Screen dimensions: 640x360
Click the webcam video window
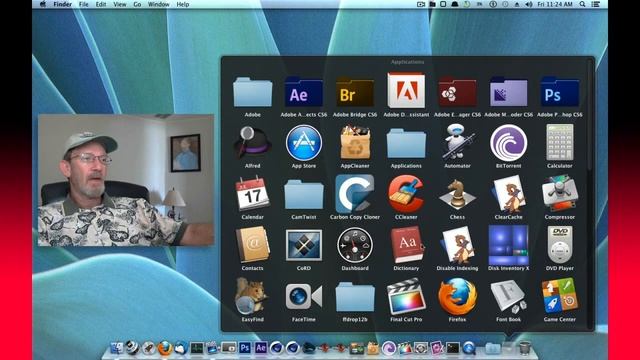coord(126,180)
